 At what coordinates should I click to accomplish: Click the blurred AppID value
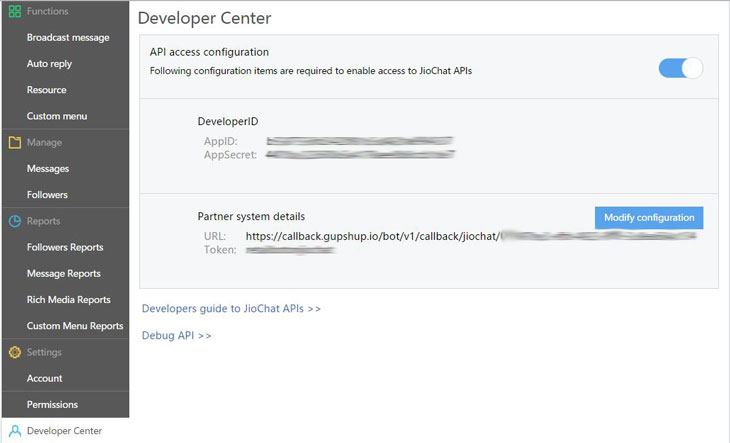click(x=359, y=141)
